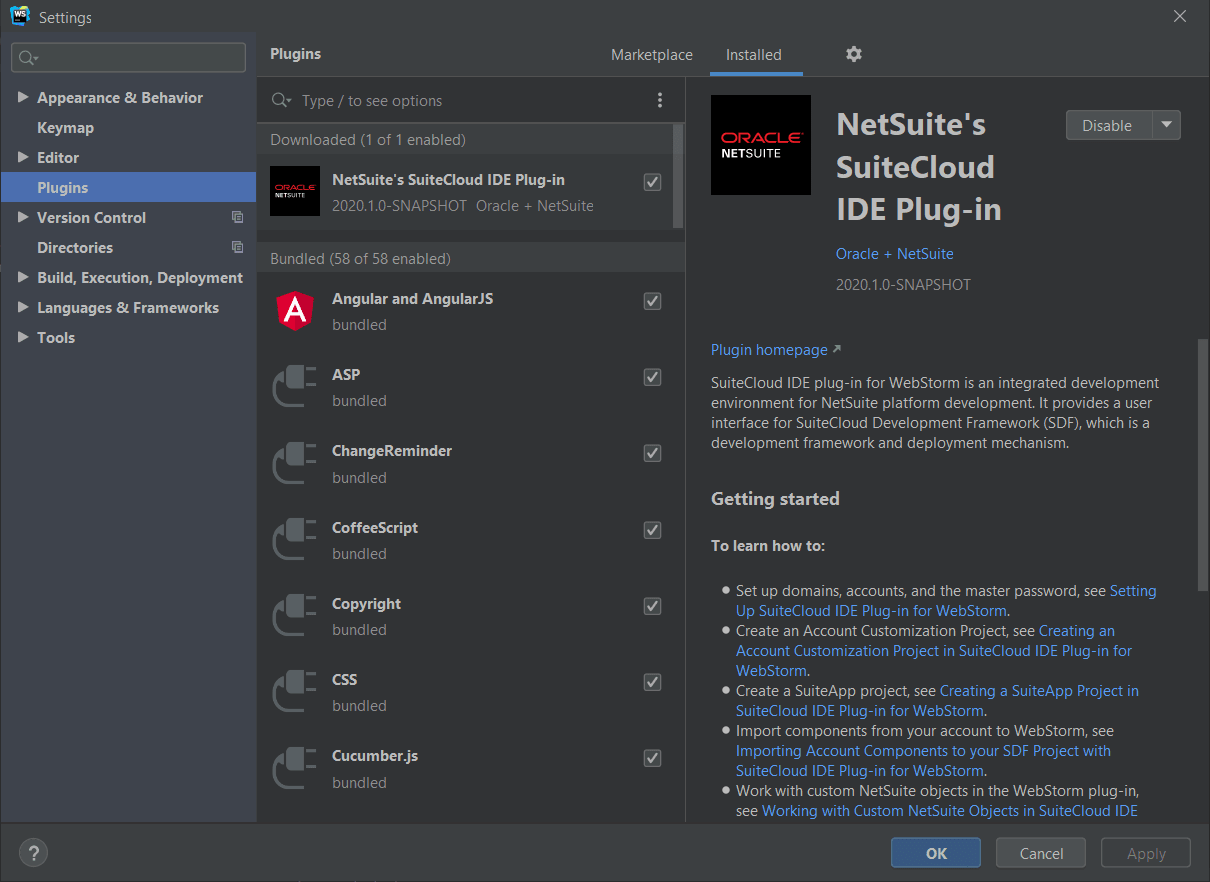The width and height of the screenshot is (1210, 882).
Task: Expand Languages & Frameworks node
Action: (x=23, y=307)
